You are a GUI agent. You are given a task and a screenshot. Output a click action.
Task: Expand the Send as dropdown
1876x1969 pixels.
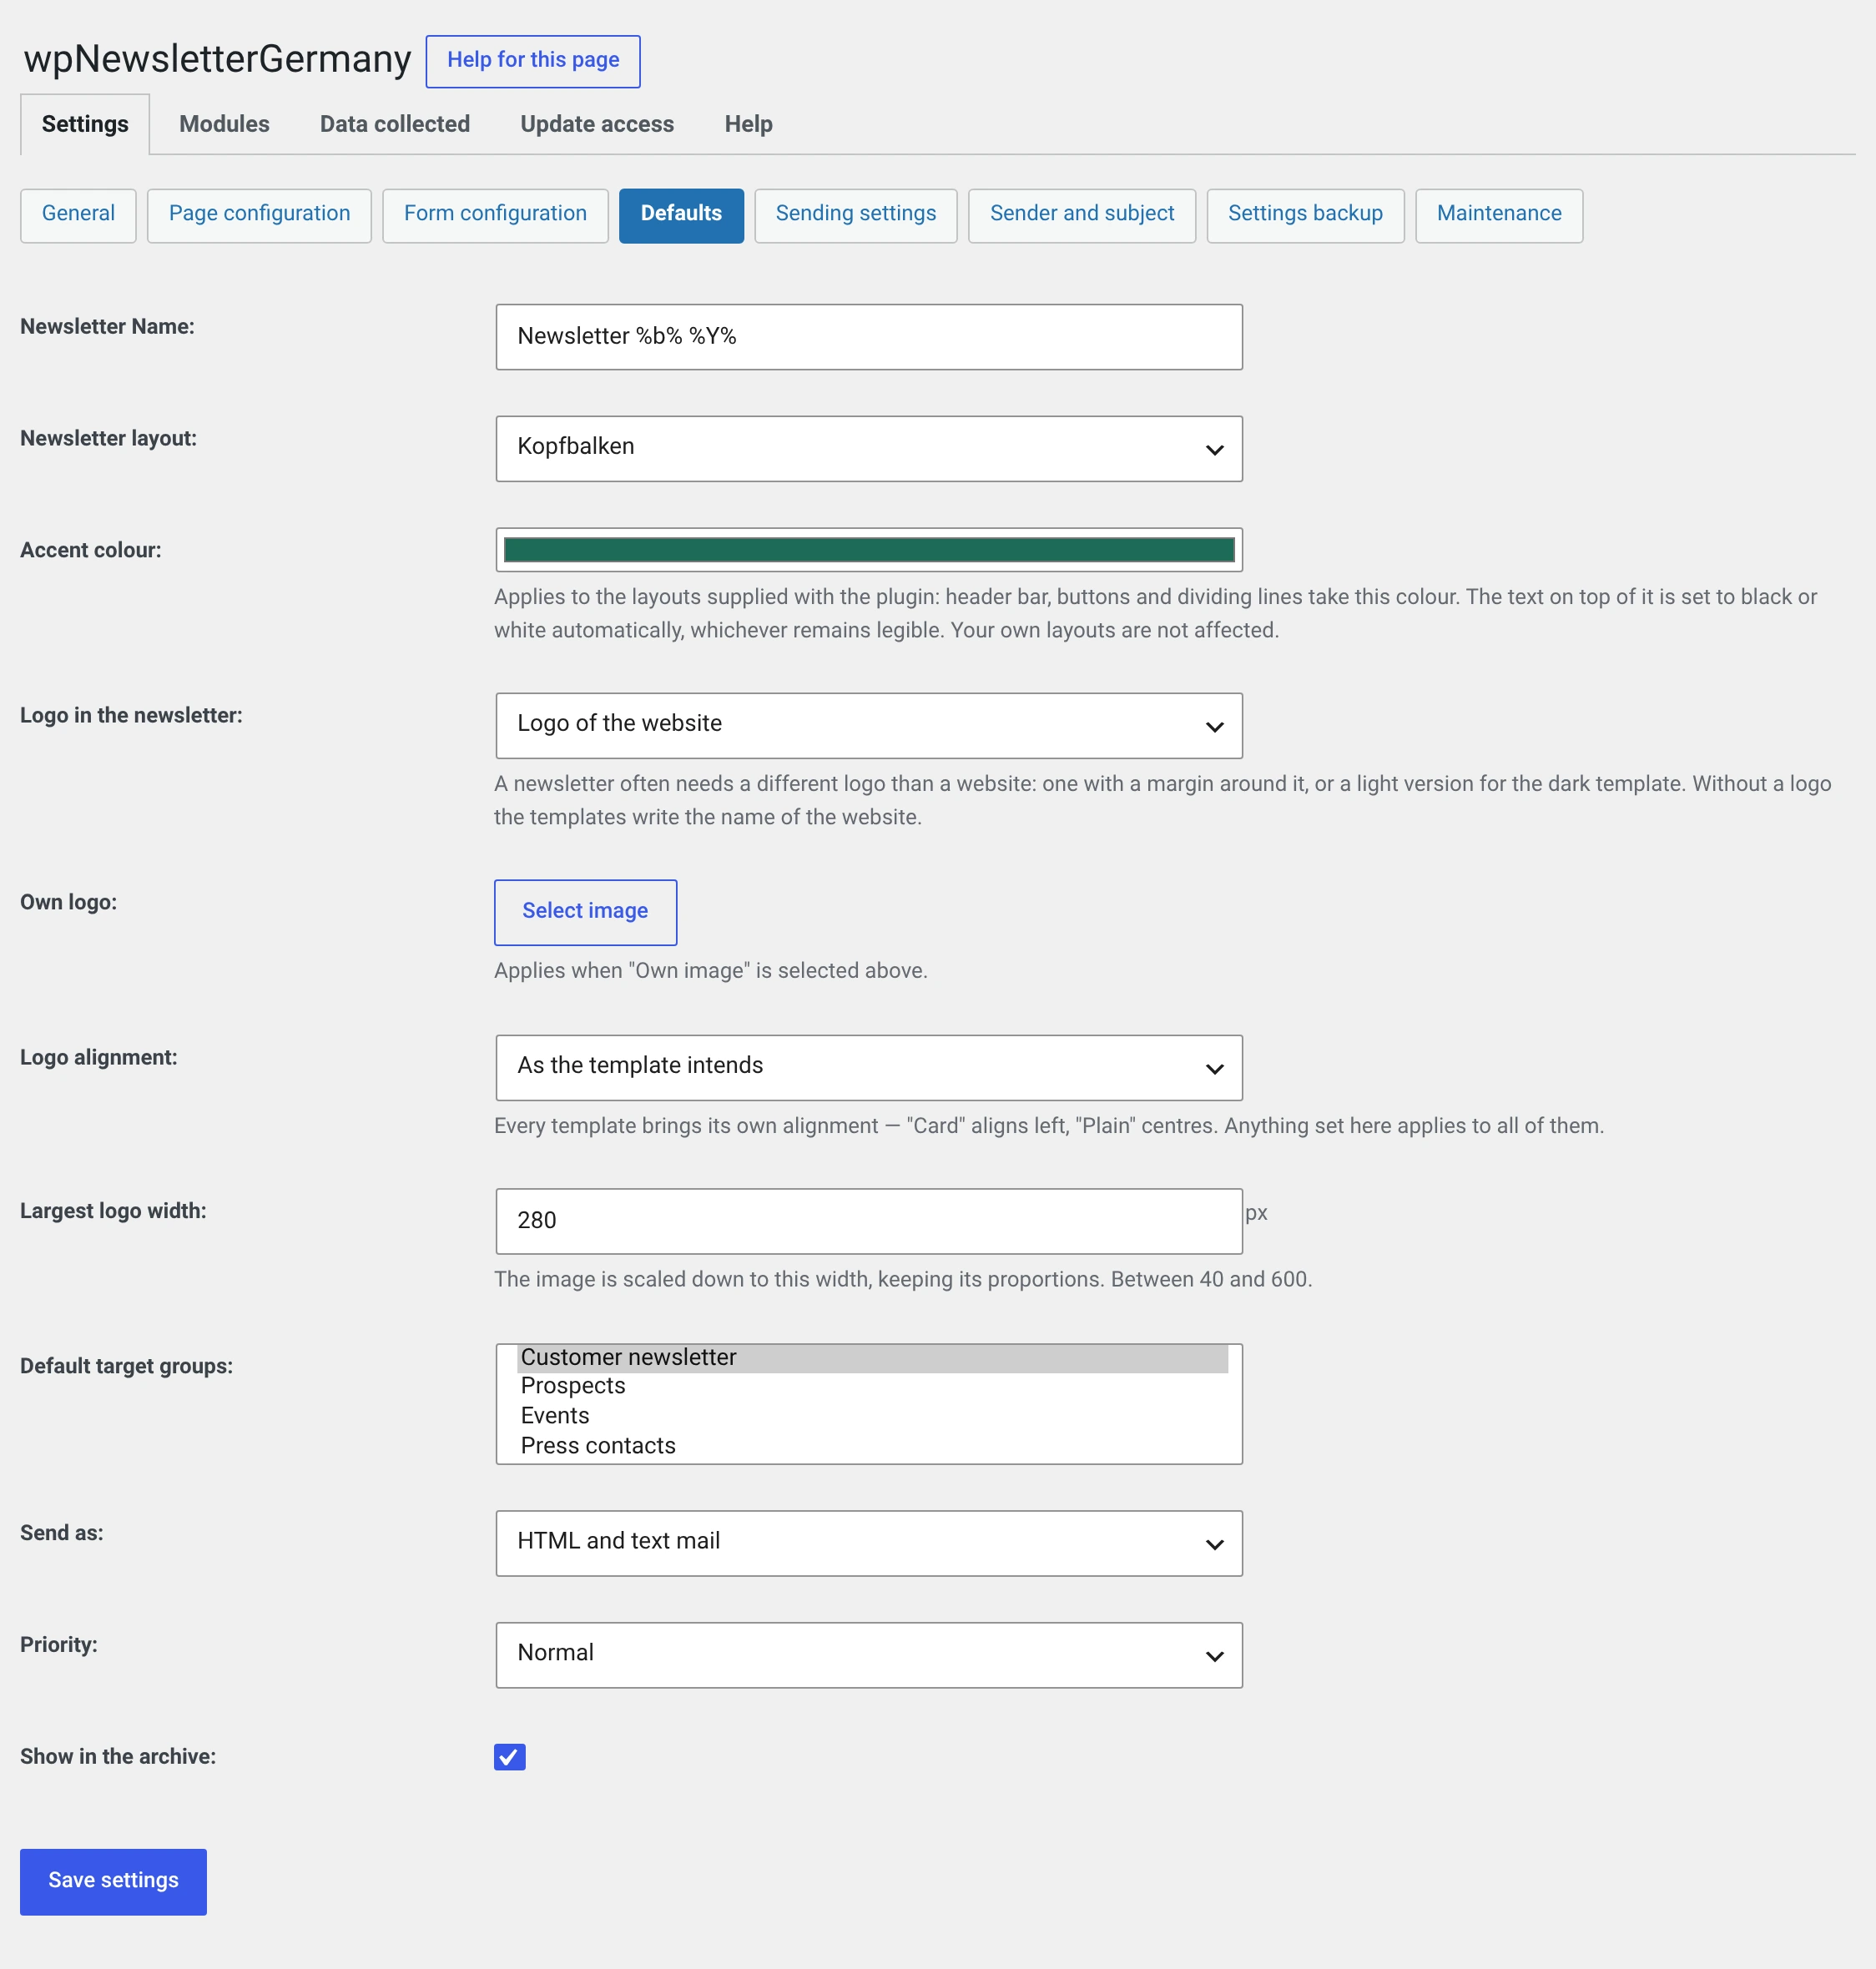click(x=868, y=1543)
